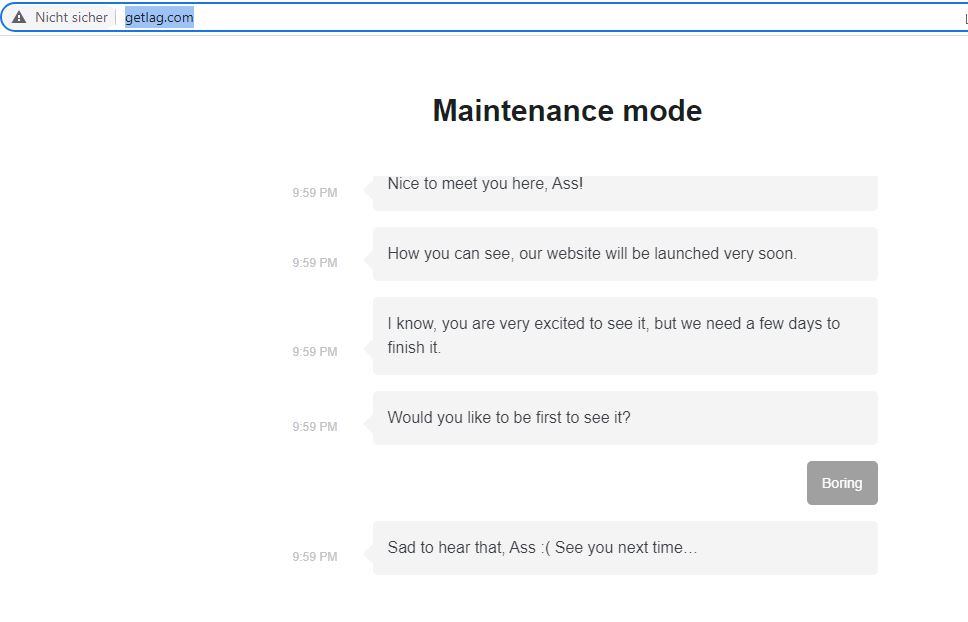Click empty space in the address bar
The image size is (968, 622).
click(556, 17)
